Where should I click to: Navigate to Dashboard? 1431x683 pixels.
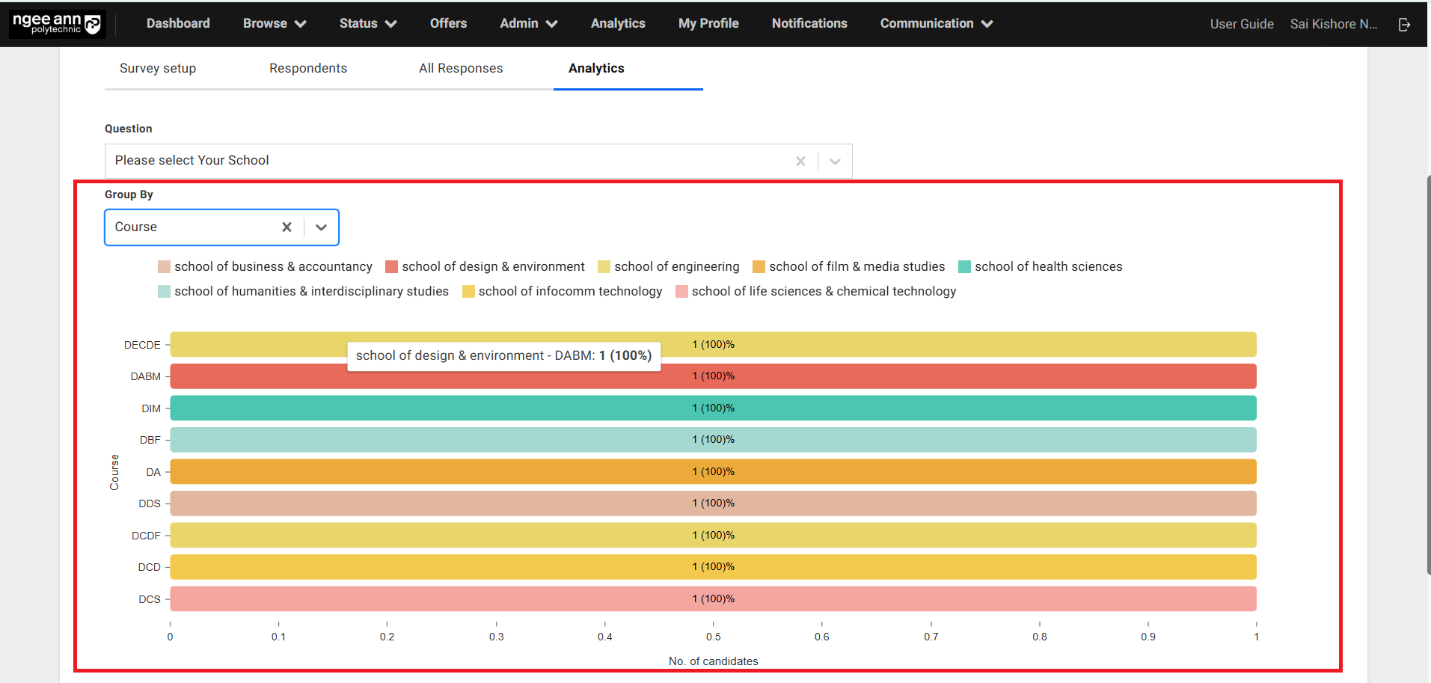(178, 23)
